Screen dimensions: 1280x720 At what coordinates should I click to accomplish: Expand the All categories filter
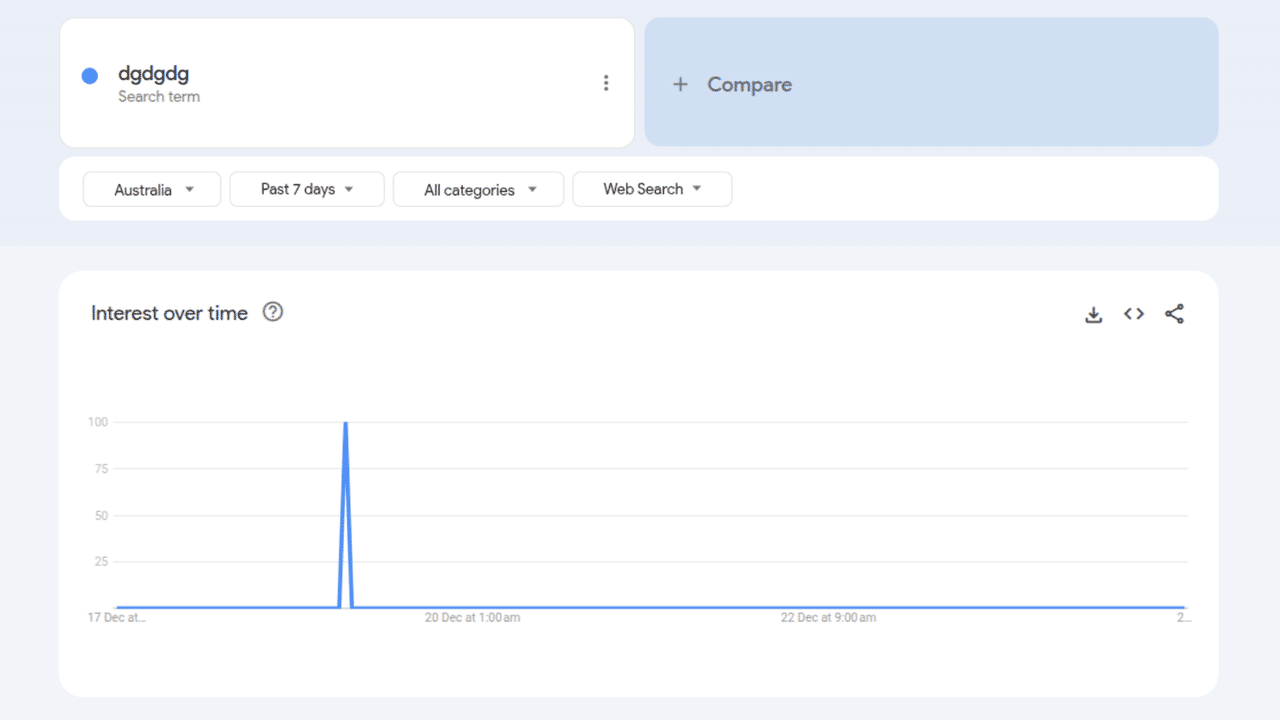coord(478,188)
